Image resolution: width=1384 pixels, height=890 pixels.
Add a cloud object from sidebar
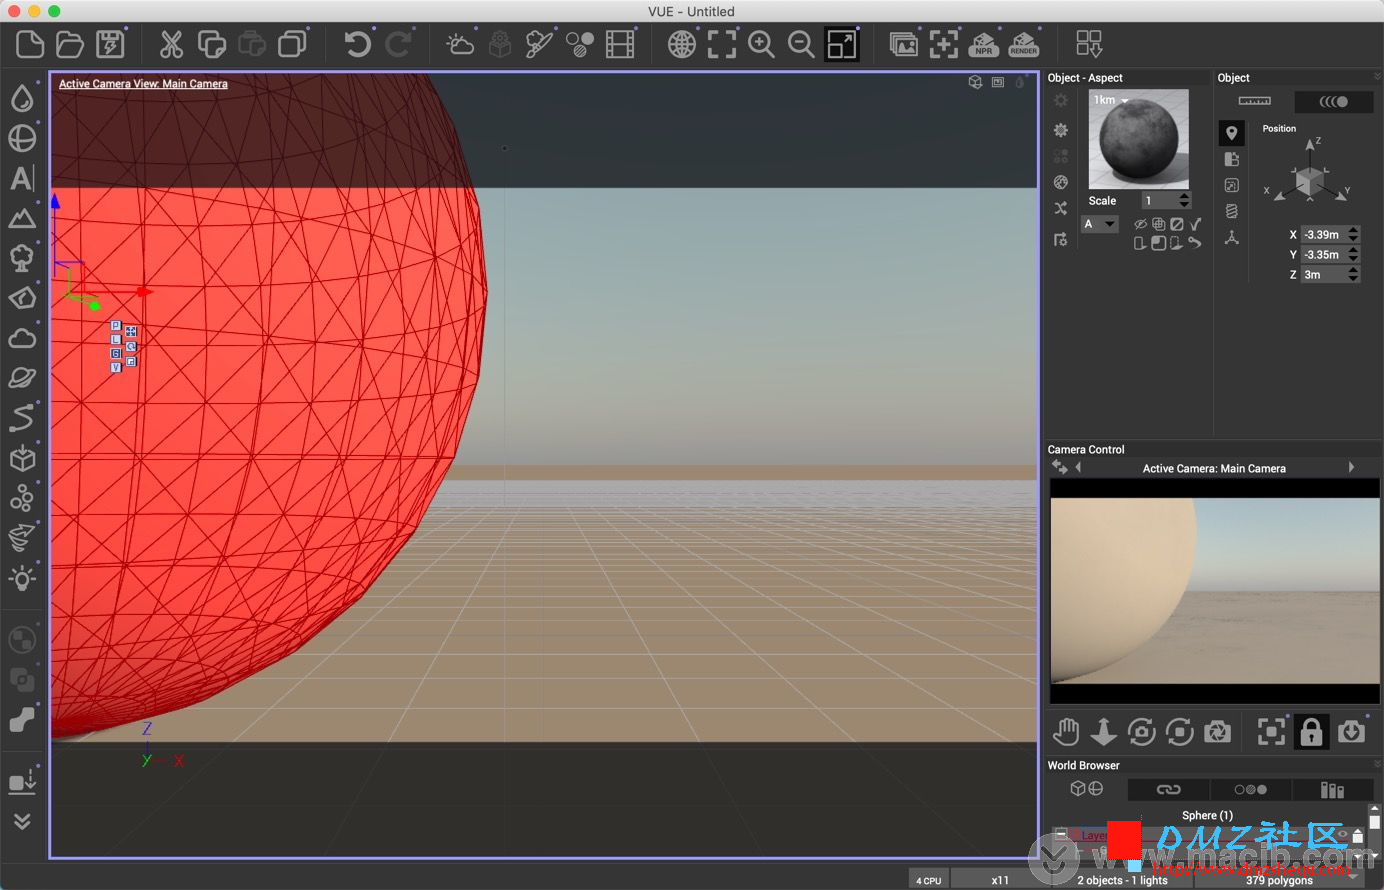22,338
